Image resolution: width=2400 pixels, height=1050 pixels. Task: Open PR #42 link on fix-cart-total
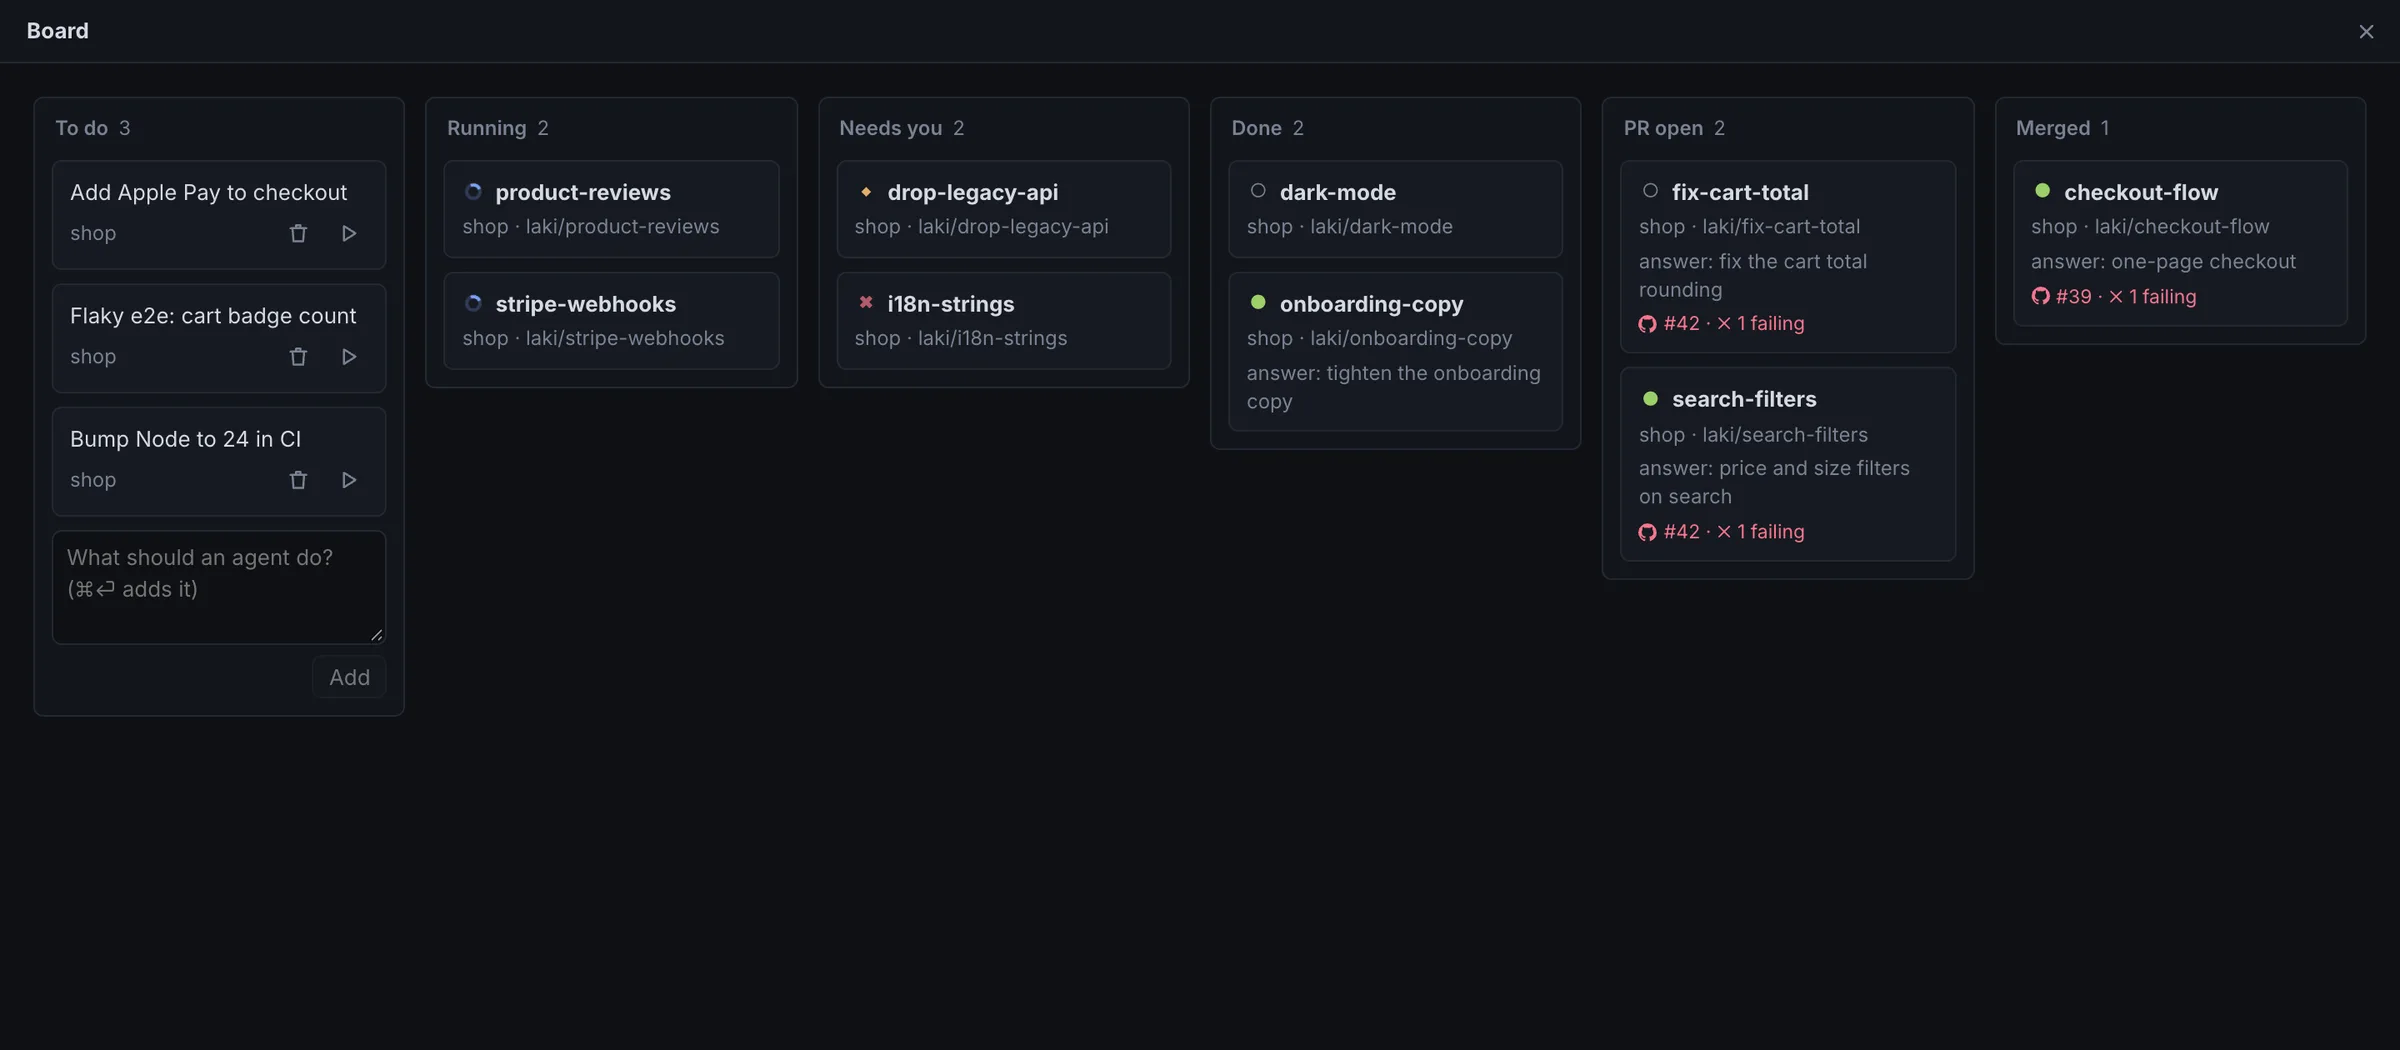tap(1681, 323)
